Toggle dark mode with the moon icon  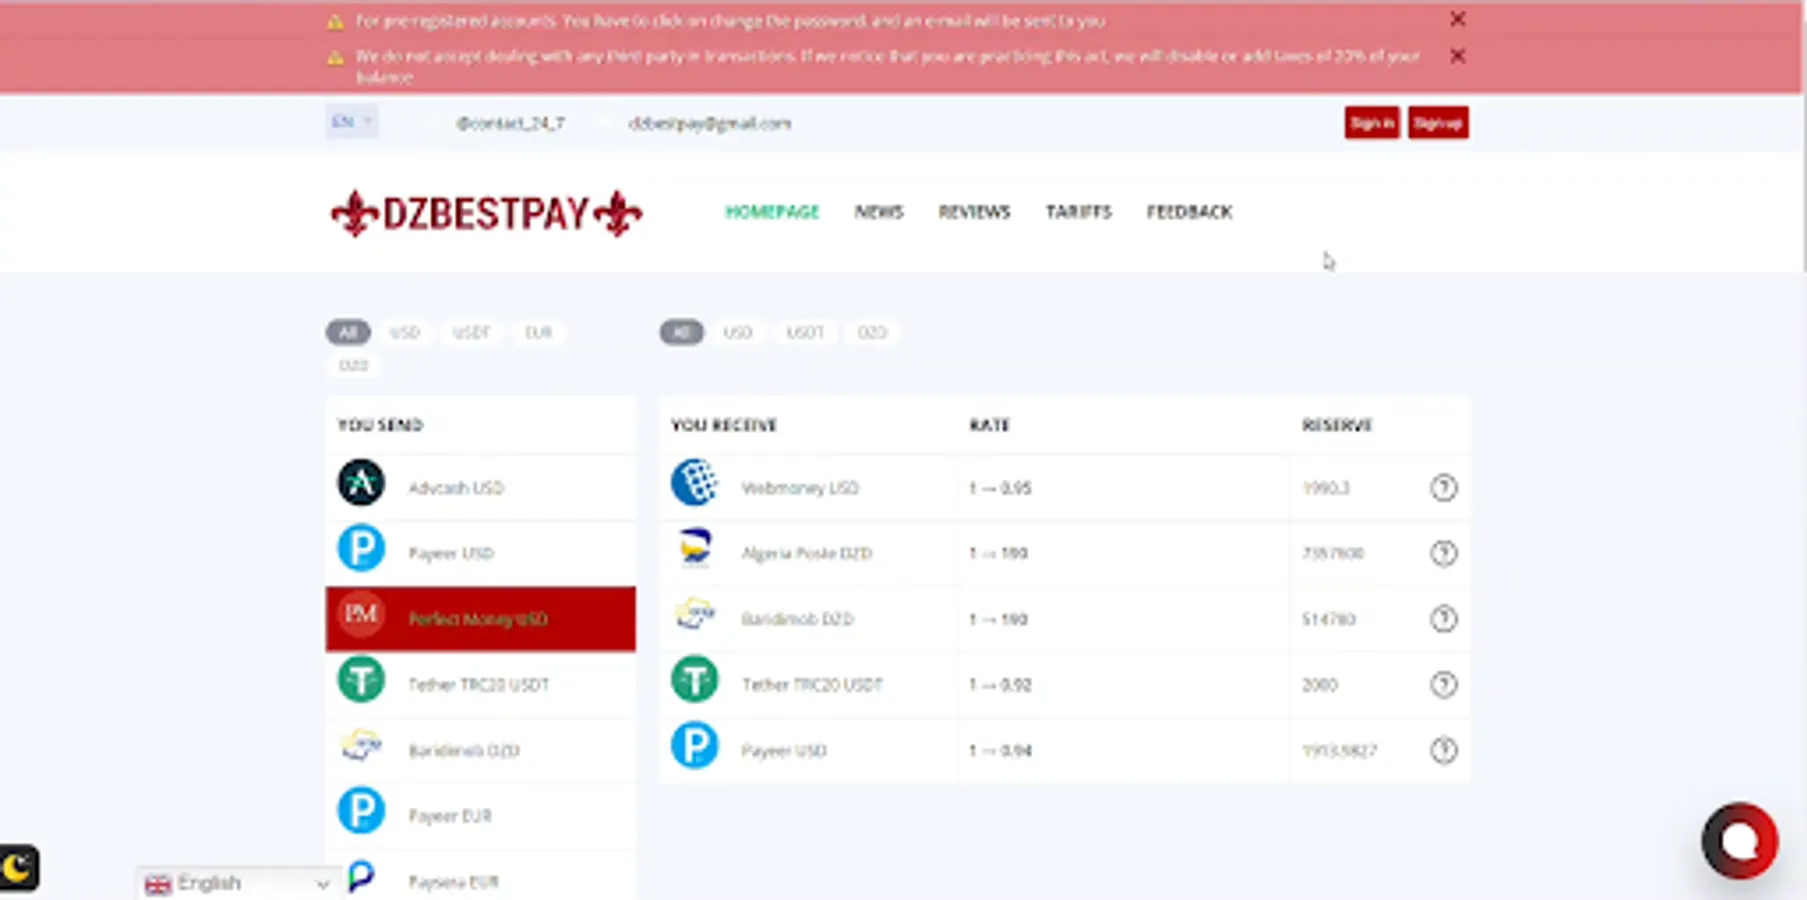18,868
